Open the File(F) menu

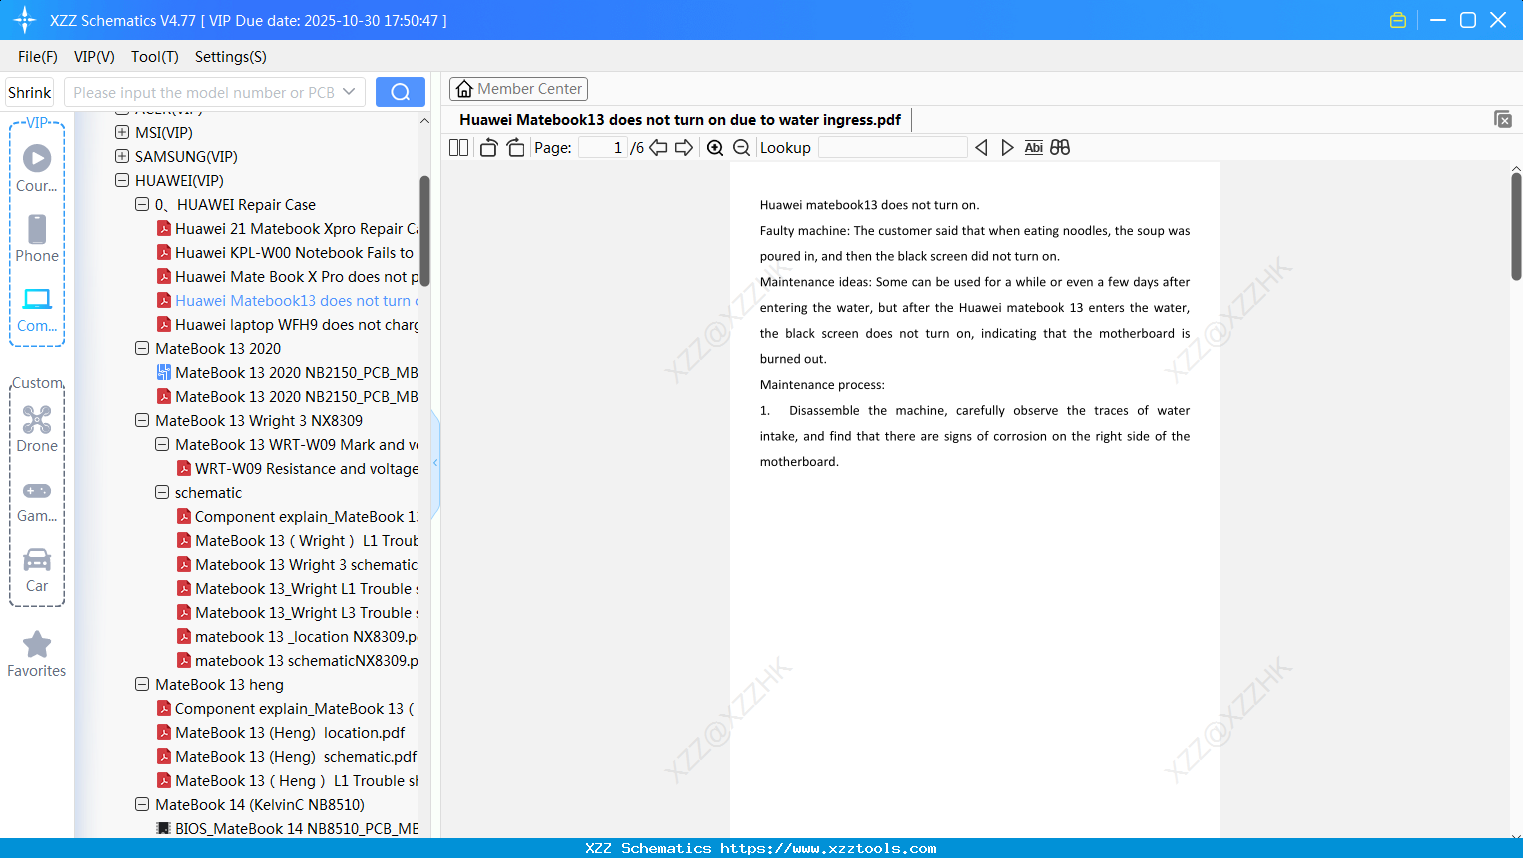click(38, 57)
